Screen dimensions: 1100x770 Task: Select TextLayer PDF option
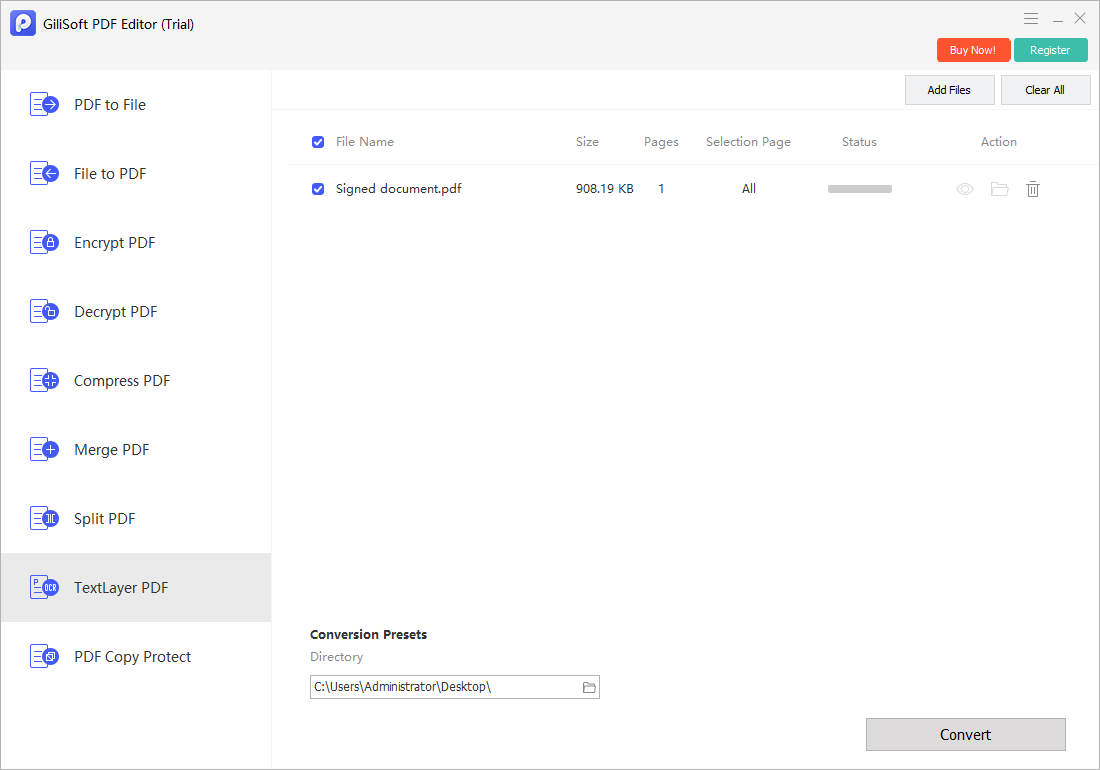point(136,588)
